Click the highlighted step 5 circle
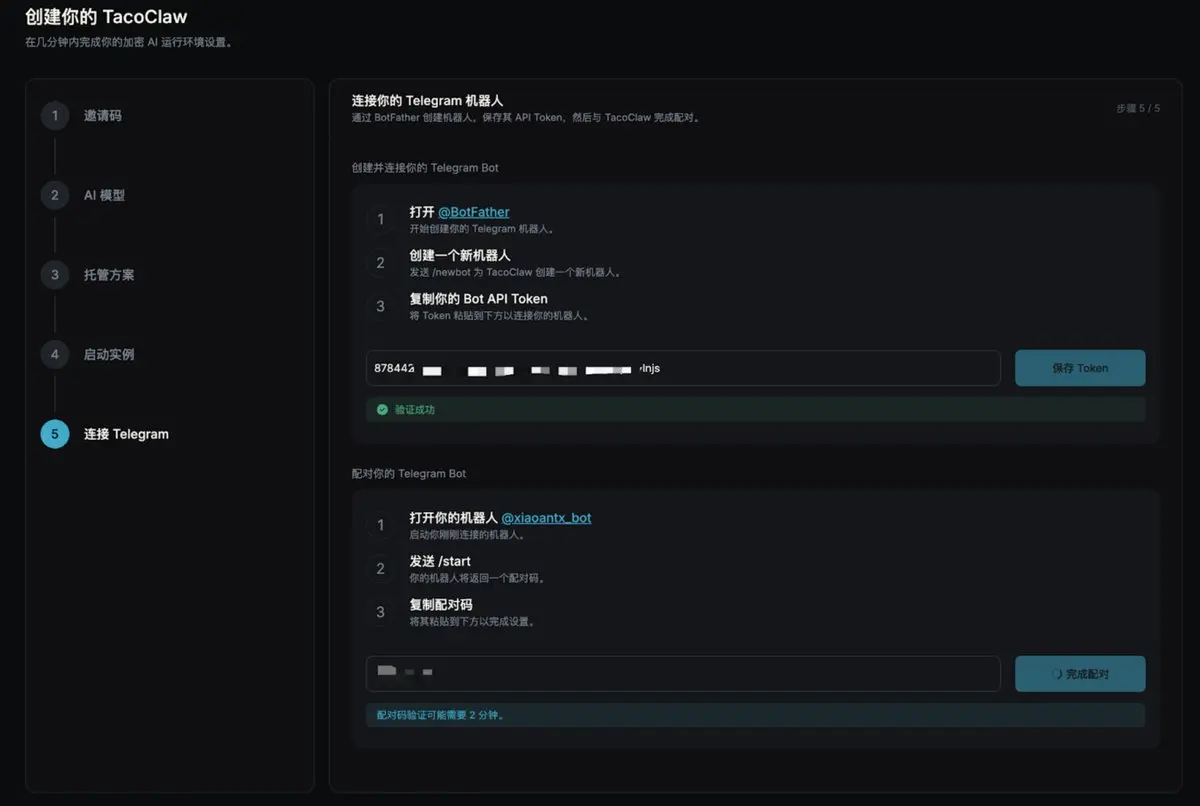The width and height of the screenshot is (1200, 806). pyautogui.click(x=55, y=434)
